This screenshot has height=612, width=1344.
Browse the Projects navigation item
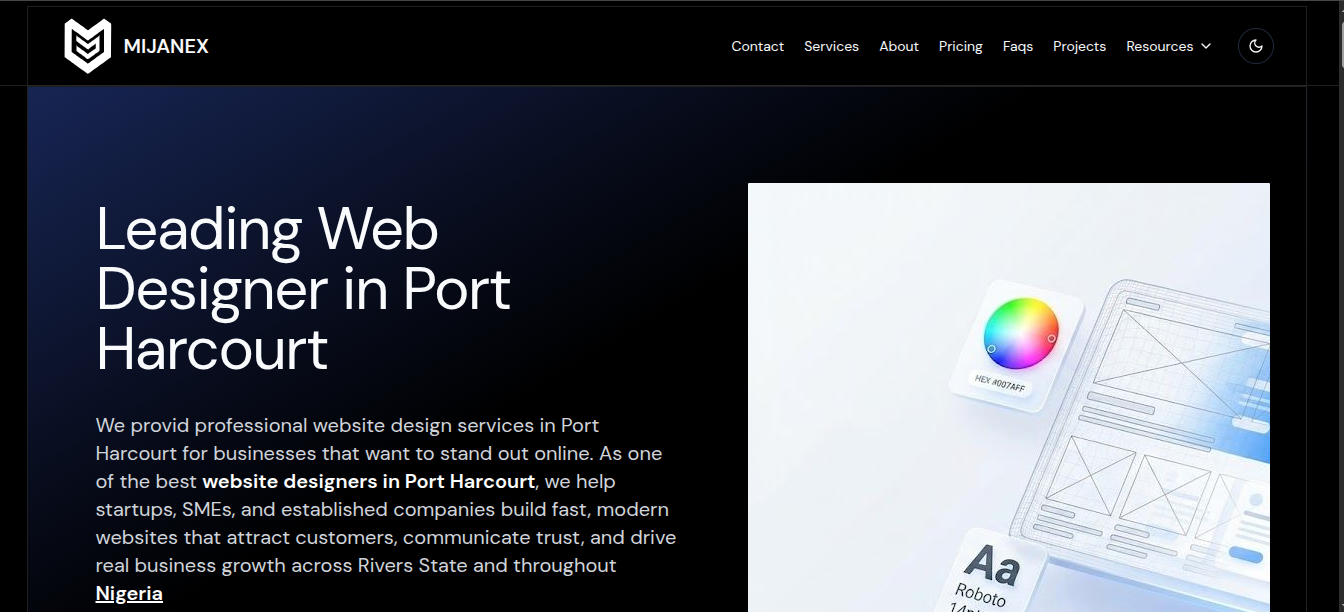pyautogui.click(x=1079, y=46)
